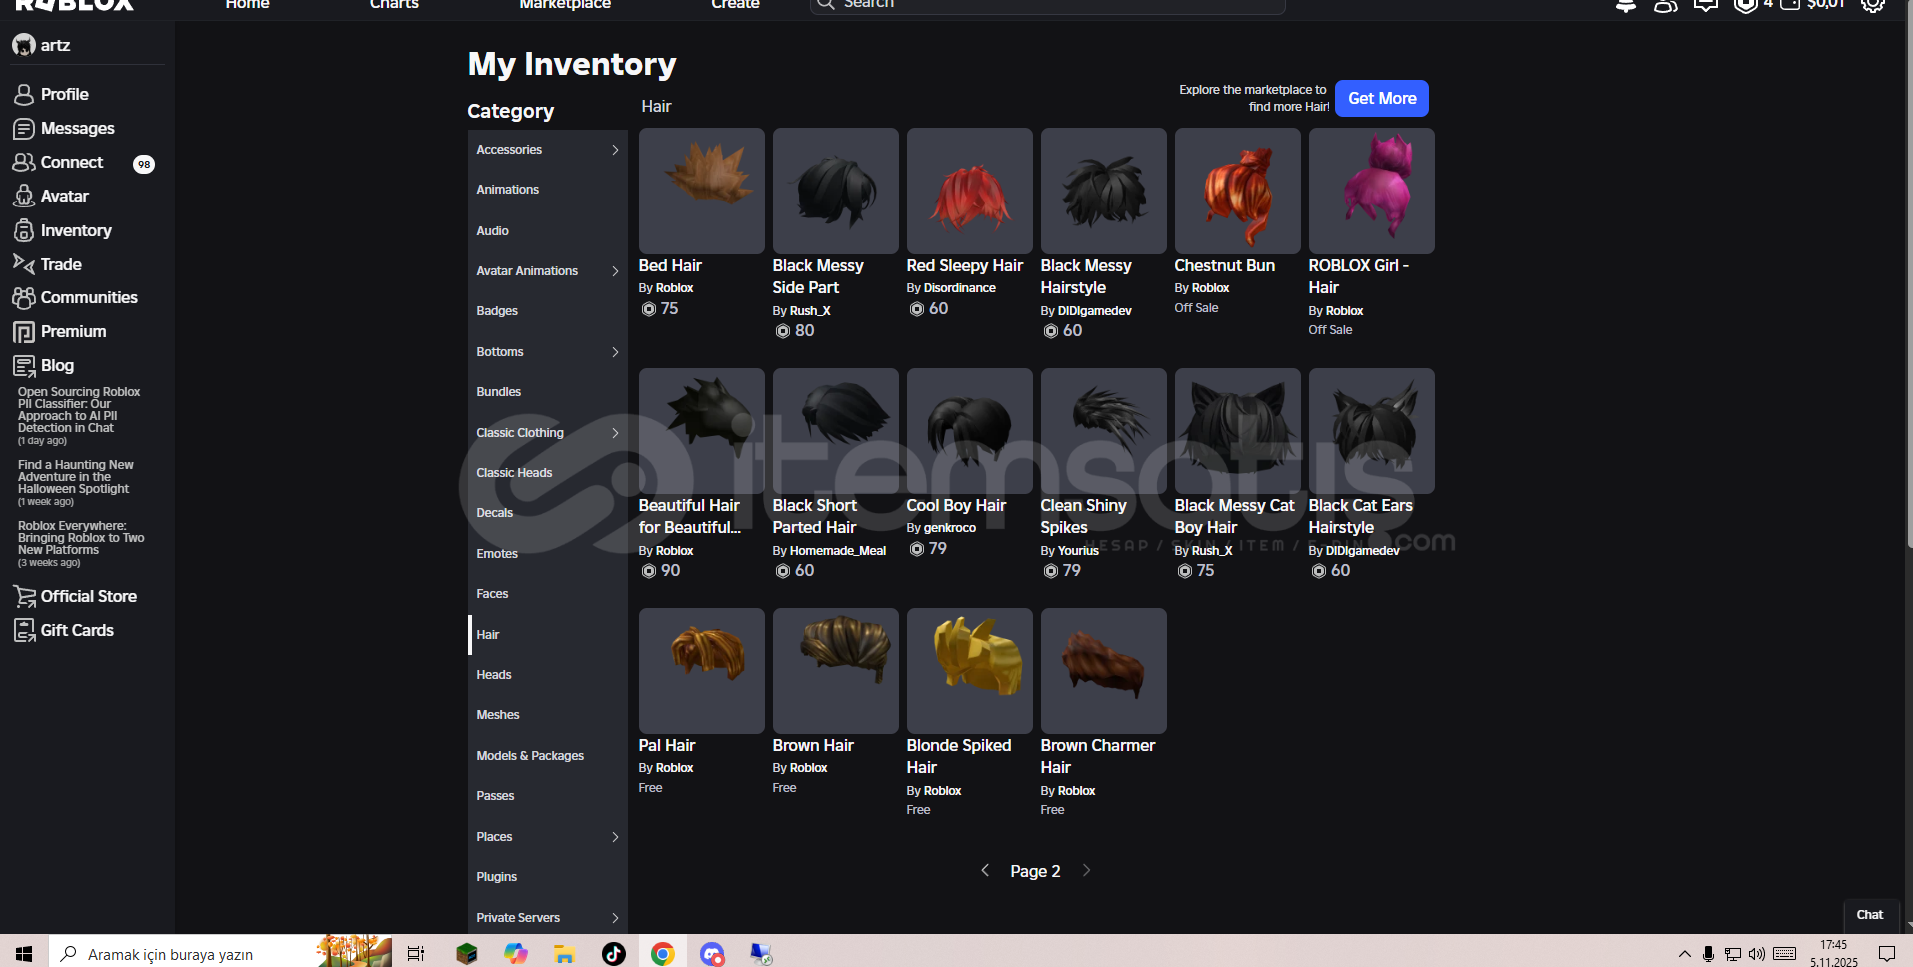Open the settings gear in top bar
Screen dimensions: 1913x967
pos(1872,4)
